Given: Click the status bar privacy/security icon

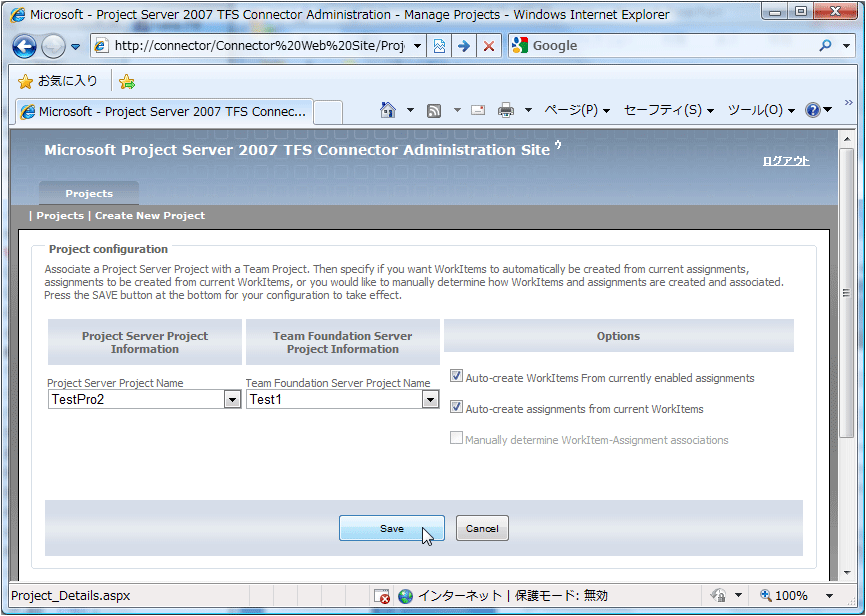Looking at the screenshot, I should point(719,596).
